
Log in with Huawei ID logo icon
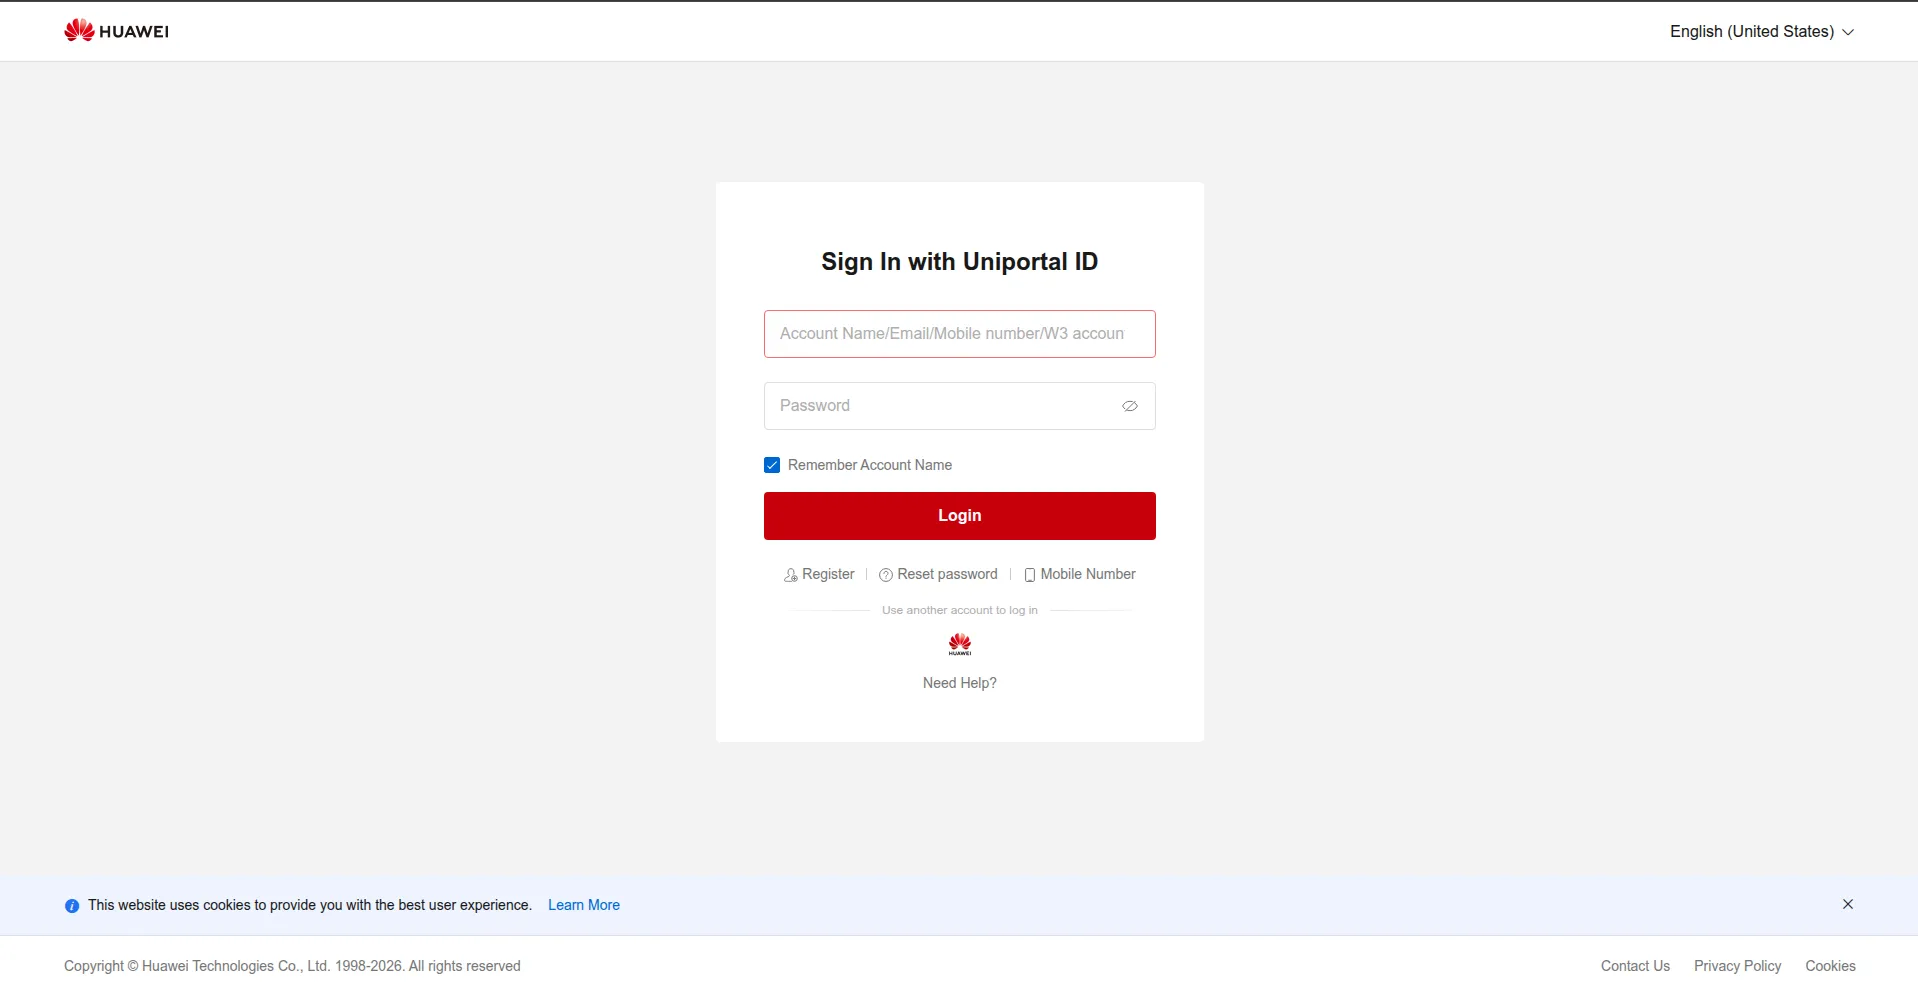(x=959, y=644)
